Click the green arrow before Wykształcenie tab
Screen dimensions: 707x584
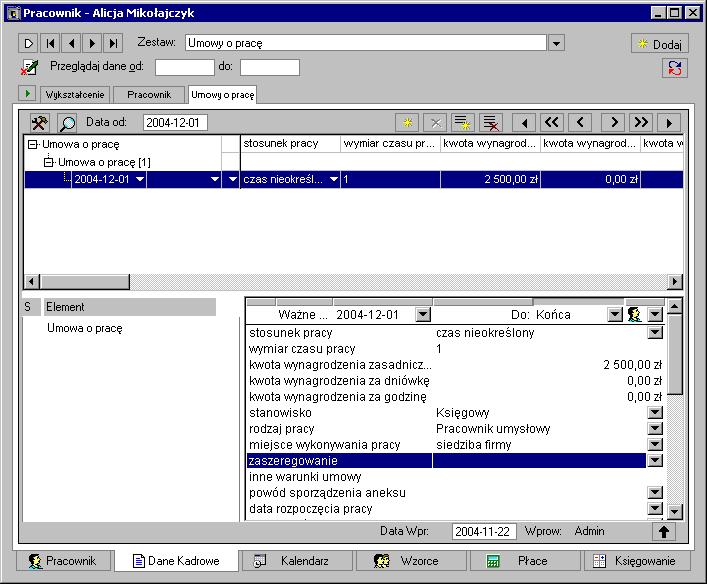pos(28,94)
